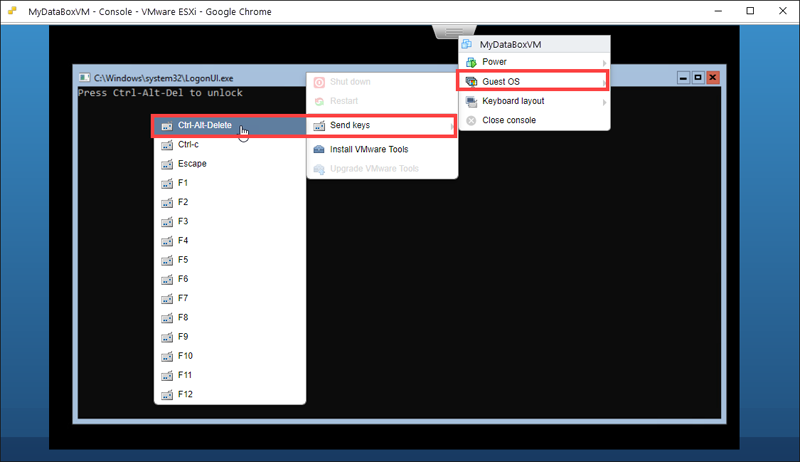Screen dimensions: 800x462
Task: Send the F3 key
Action: point(230,221)
